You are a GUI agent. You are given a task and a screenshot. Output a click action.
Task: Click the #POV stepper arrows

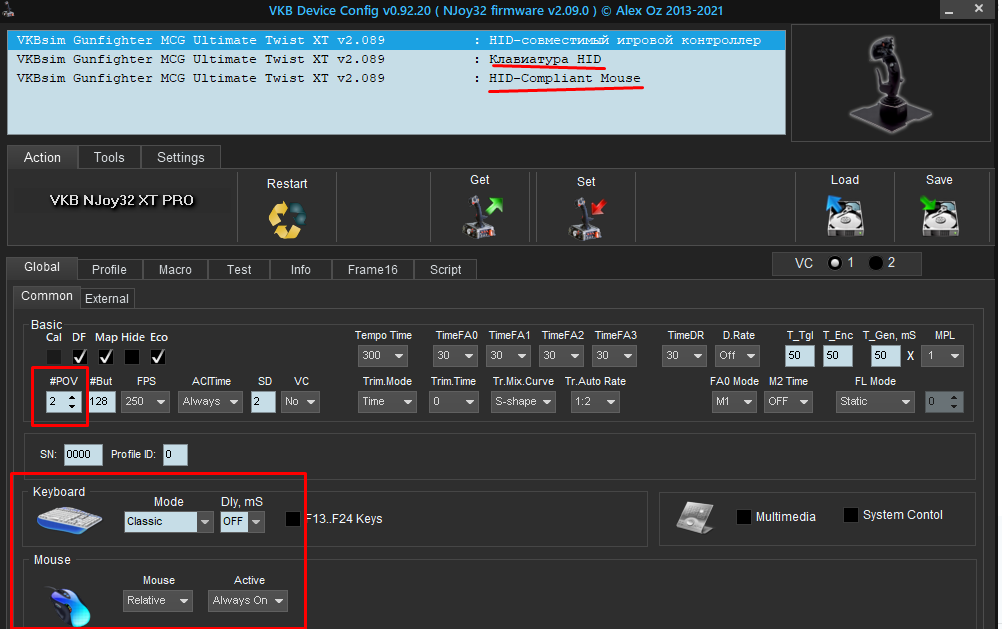(72, 401)
